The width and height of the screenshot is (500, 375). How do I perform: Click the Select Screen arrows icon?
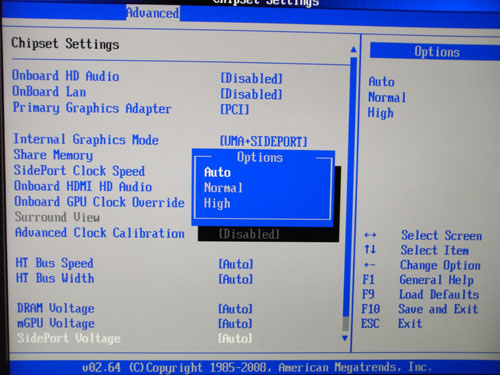tap(370, 235)
